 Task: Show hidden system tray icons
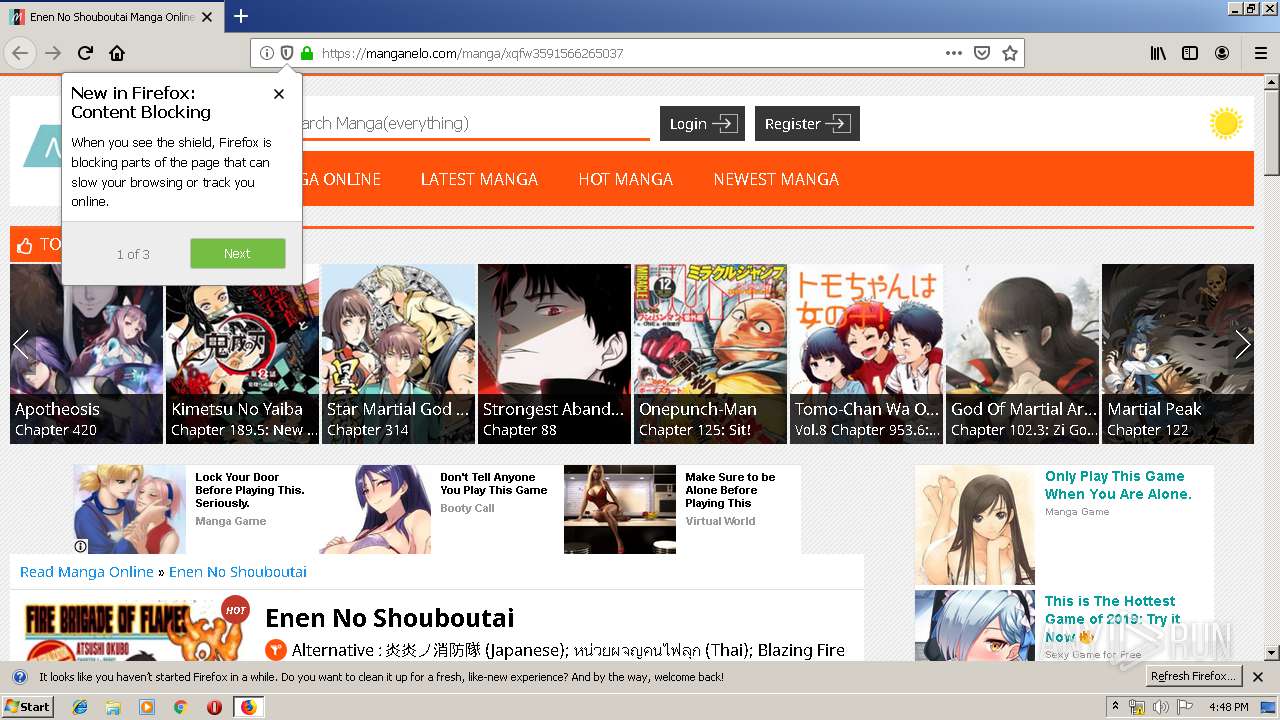1115,707
